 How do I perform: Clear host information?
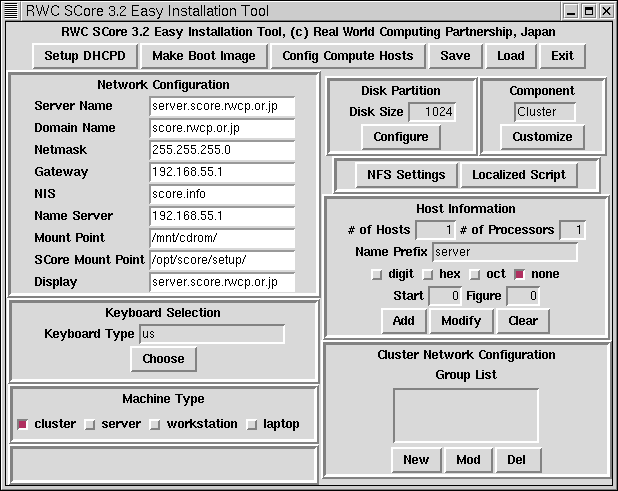pos(523,321)
